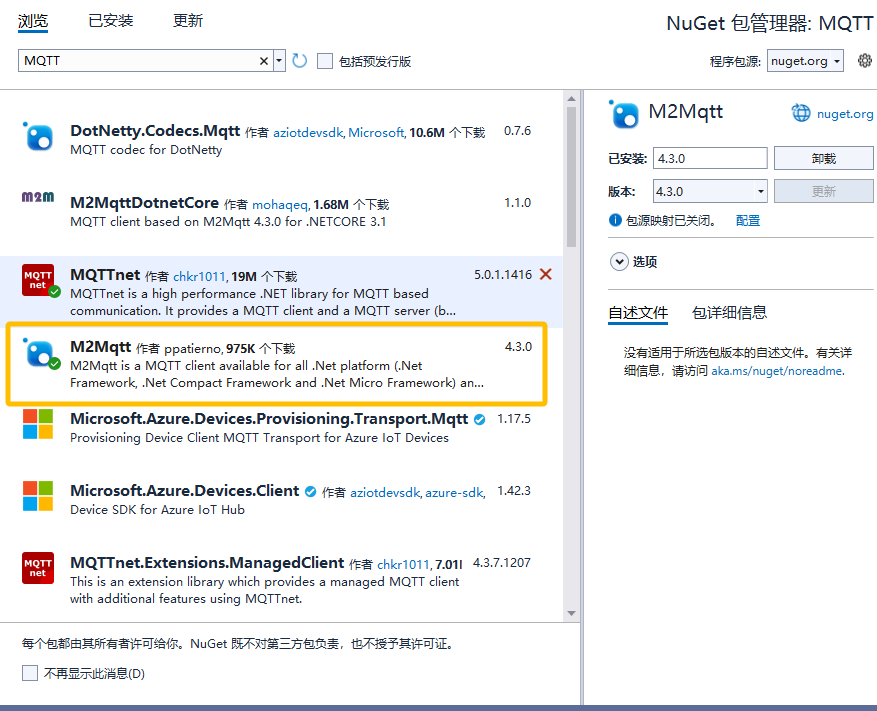Open the 程序包源 nuget.org dropdown
The height and width of the screenshot is (711, 877).
click(805, 61)
